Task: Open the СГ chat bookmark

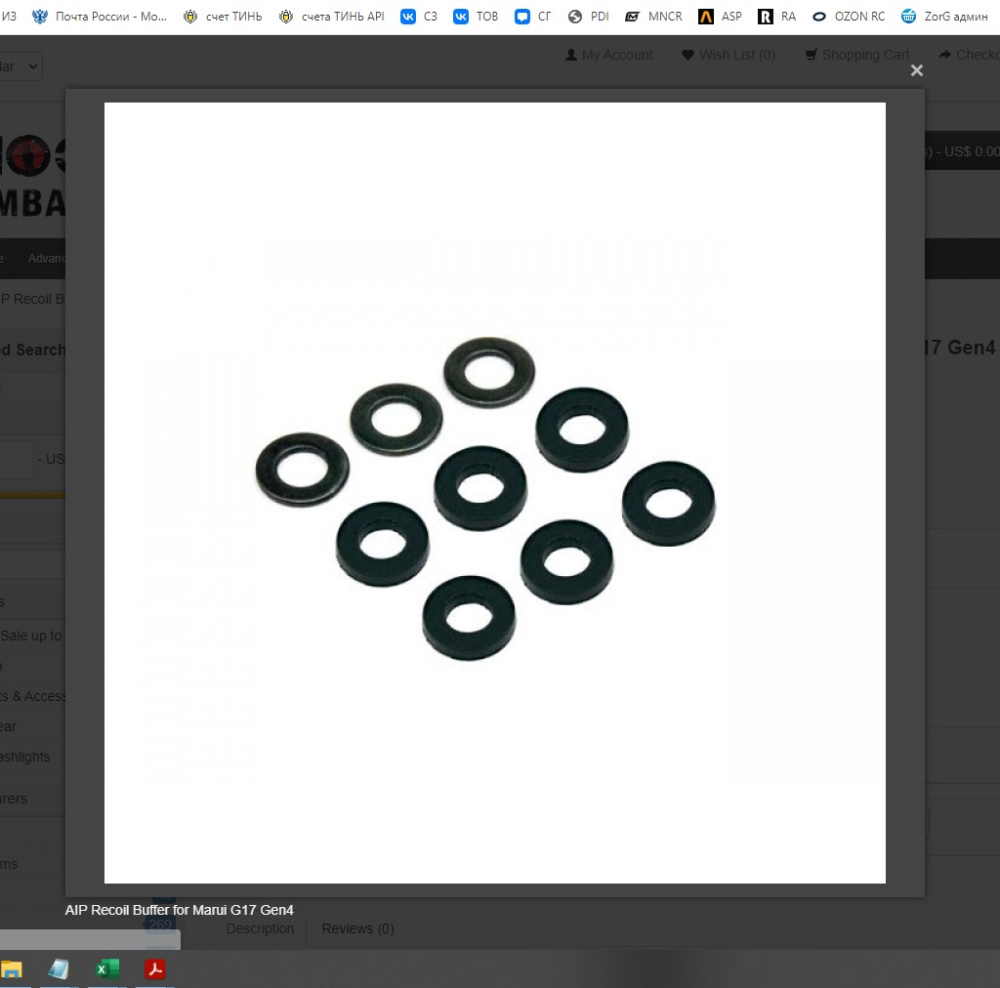Action: [x=533, y=17]
